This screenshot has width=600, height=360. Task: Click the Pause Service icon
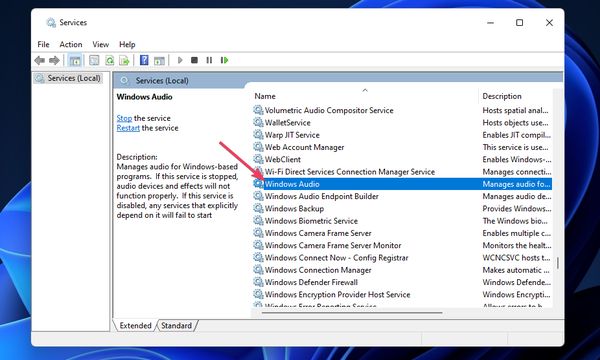[209, 60]
